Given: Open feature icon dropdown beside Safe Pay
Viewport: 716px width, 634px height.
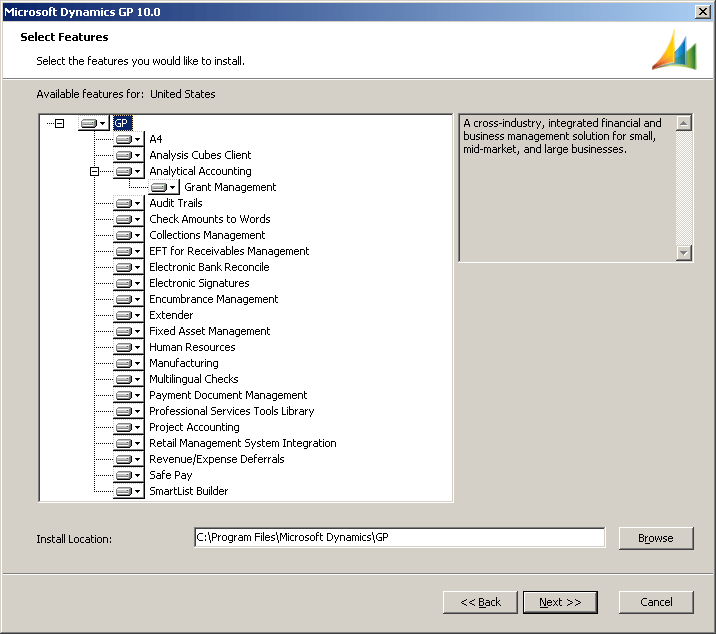Looking at the screenshot, I should tap(129, 475).
